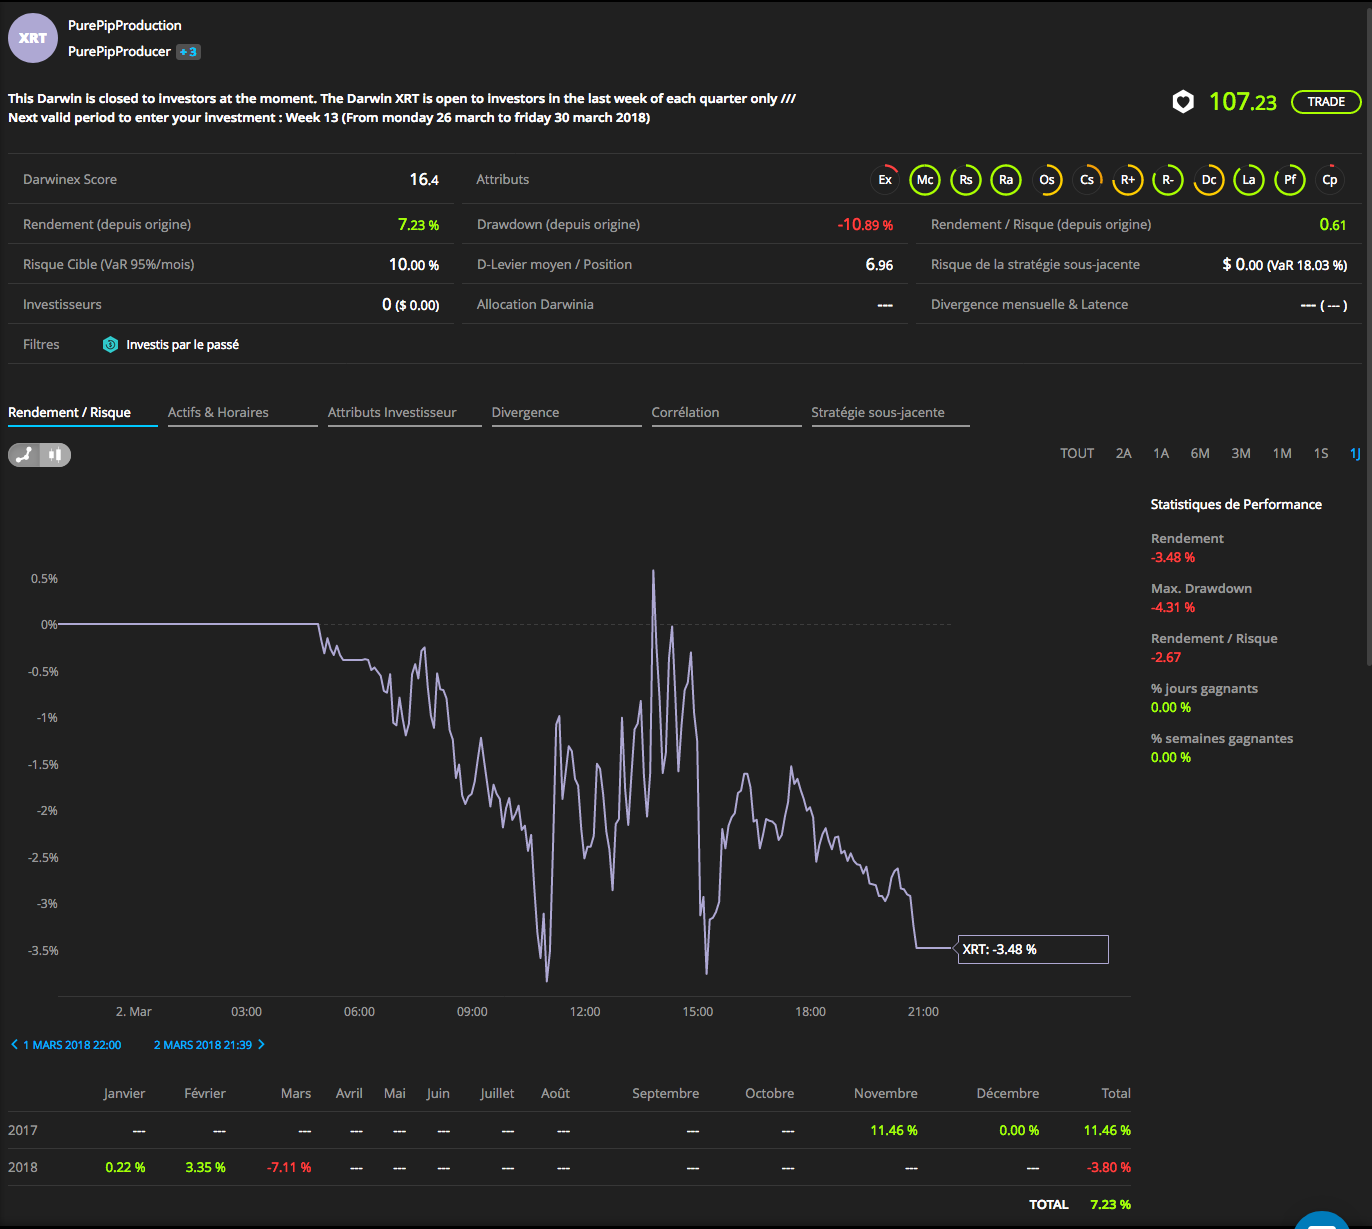Advance date range with right chevron

261,1044
